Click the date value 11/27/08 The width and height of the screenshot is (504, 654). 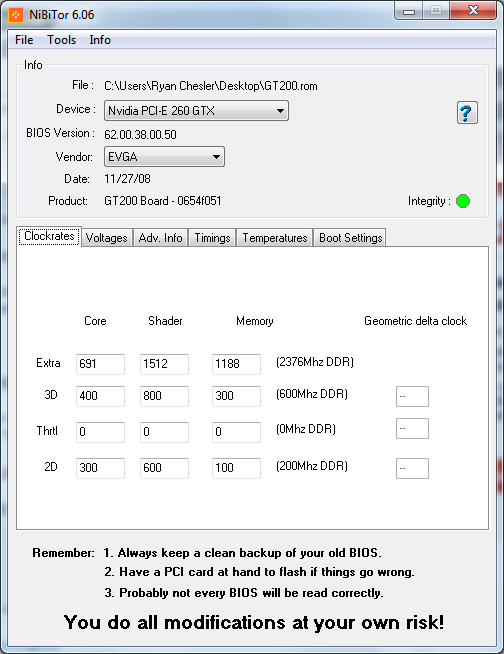pyautogui.click(x=127, y=179)
